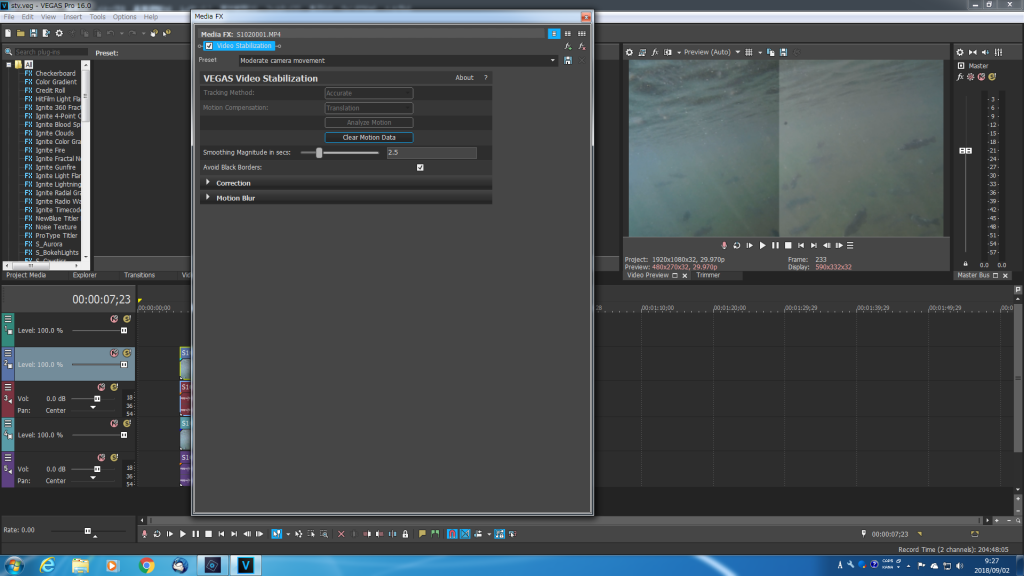Open the Master bus FX icon
1024x576 pixels.
point(961,77)
